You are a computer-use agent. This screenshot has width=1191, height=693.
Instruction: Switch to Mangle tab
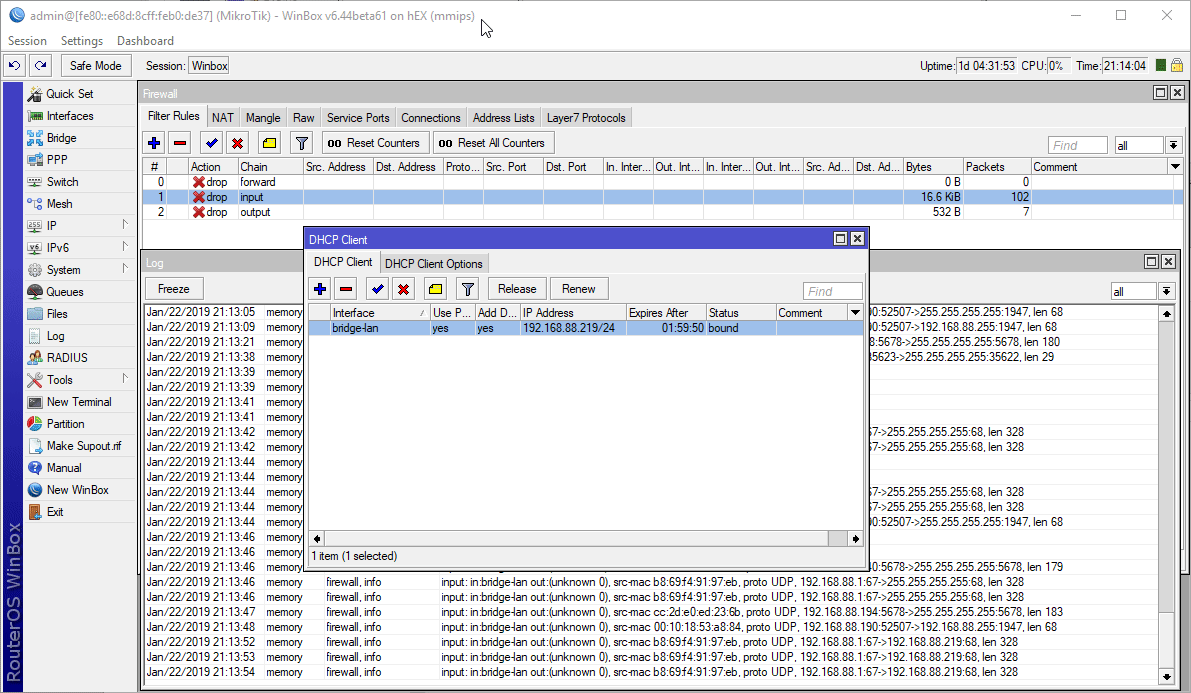pos(263,118)
